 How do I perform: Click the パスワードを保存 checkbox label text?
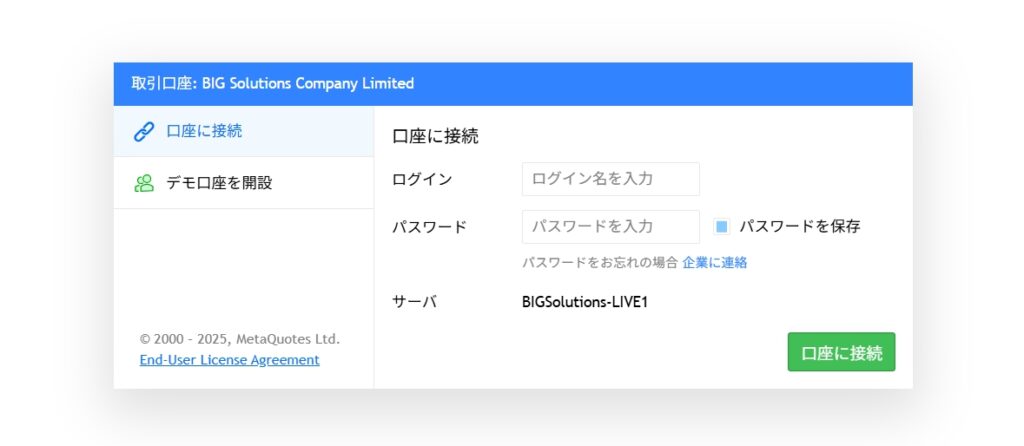coord(799,227)
